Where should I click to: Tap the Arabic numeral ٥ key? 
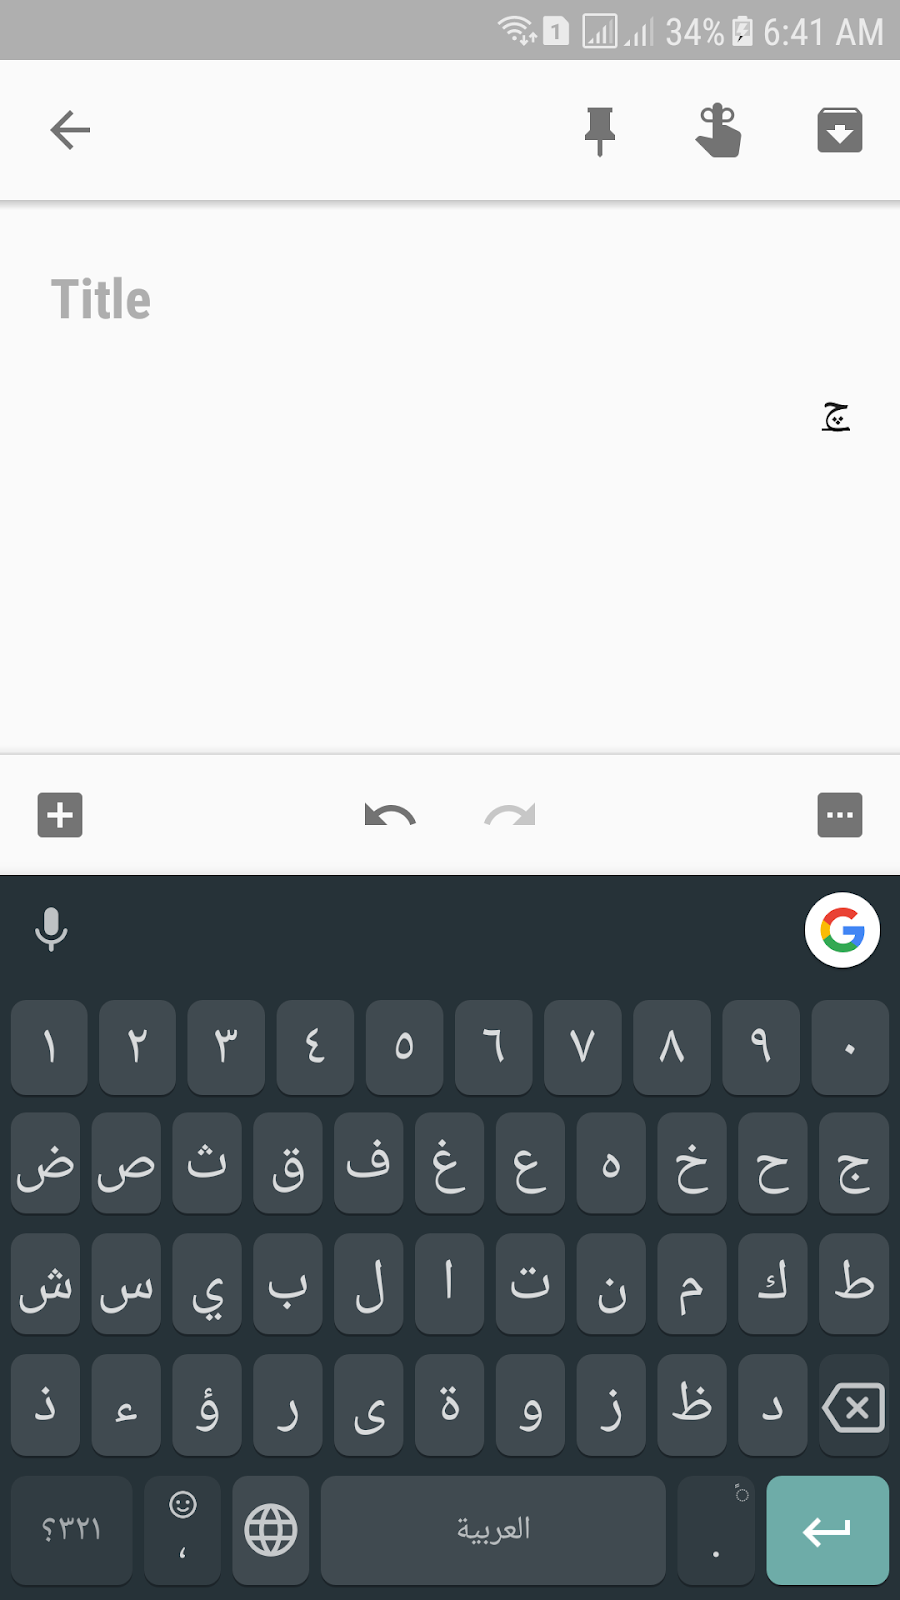pyautogui.click(x=404, y=1047)
